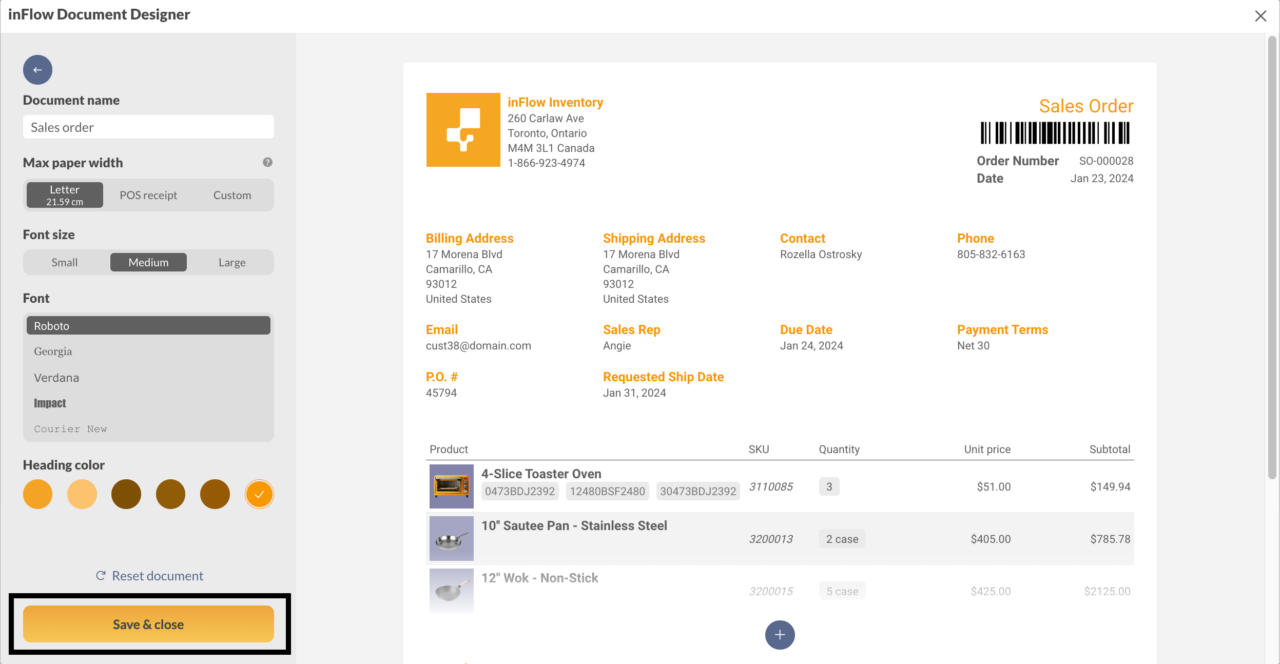Pick the lightest heading color swatch

coord(82,493)
